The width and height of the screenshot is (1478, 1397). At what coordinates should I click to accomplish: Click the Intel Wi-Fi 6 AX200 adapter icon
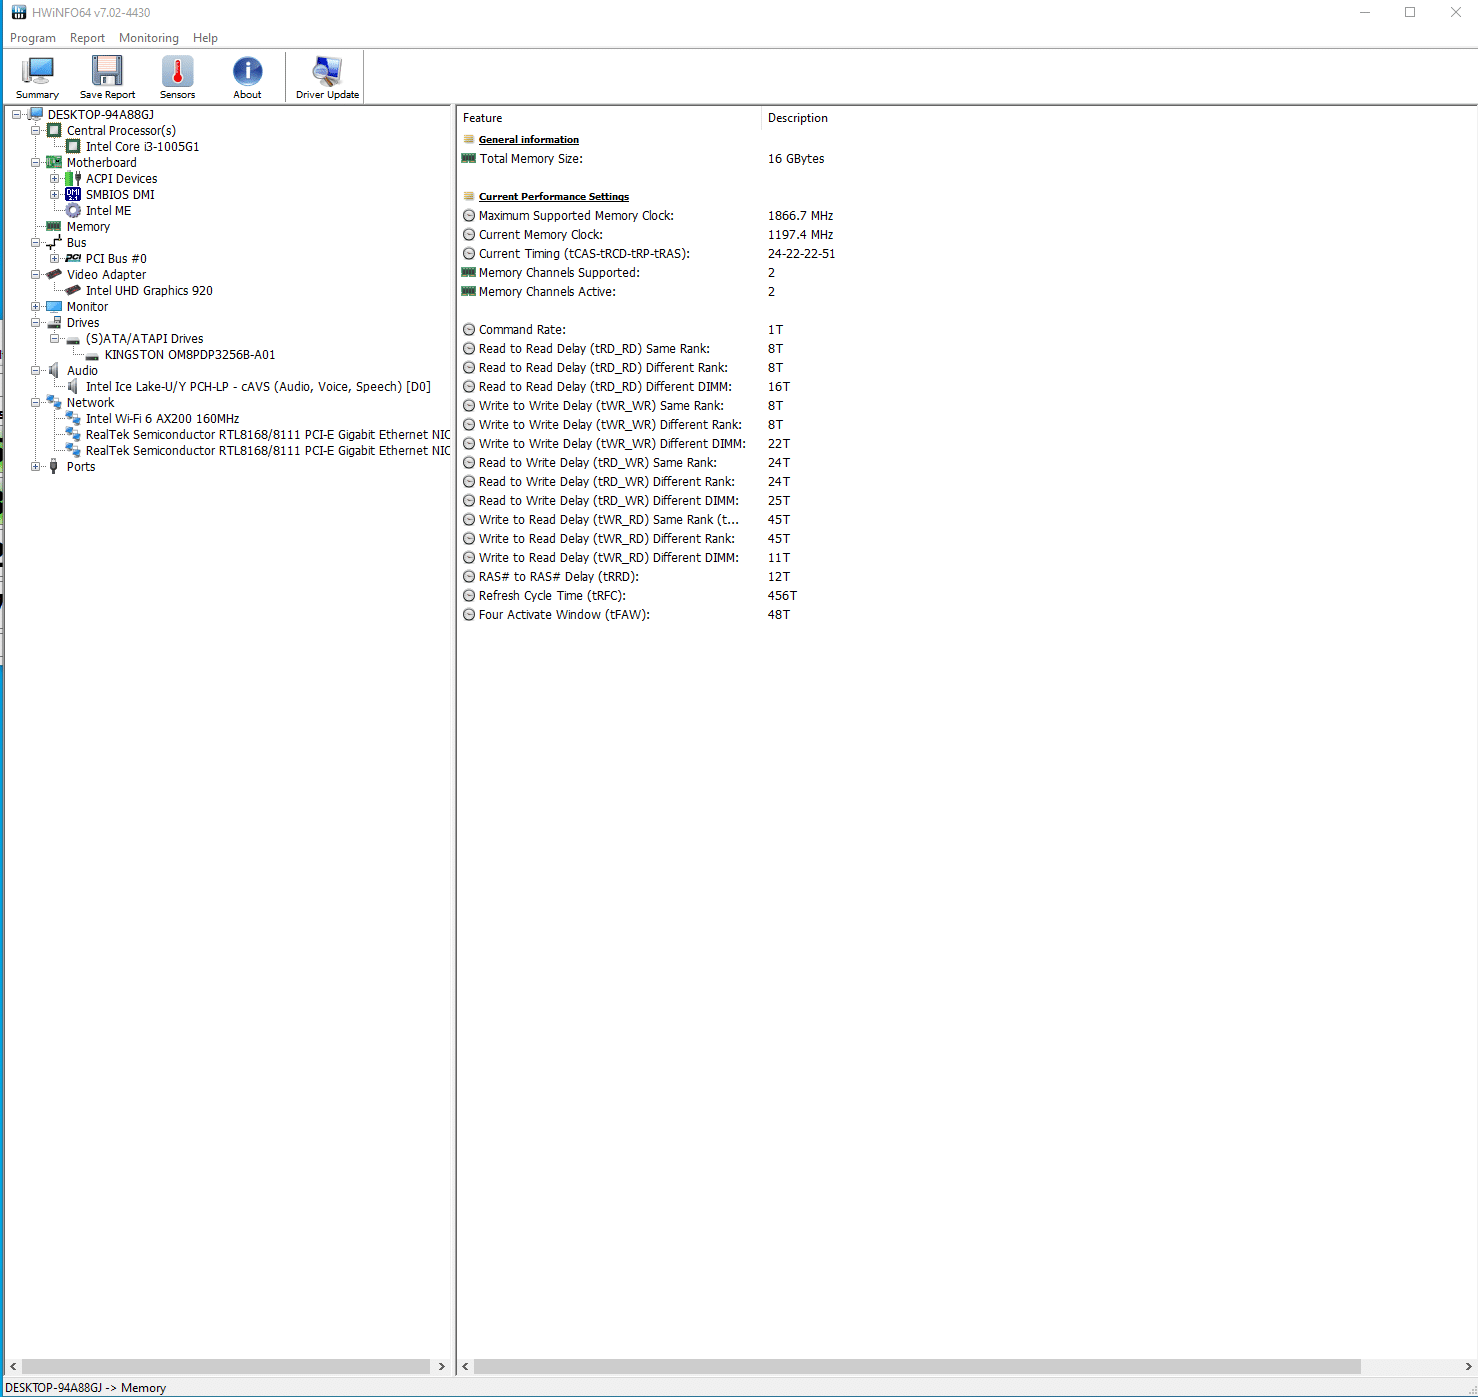click(x=73, y=418)
